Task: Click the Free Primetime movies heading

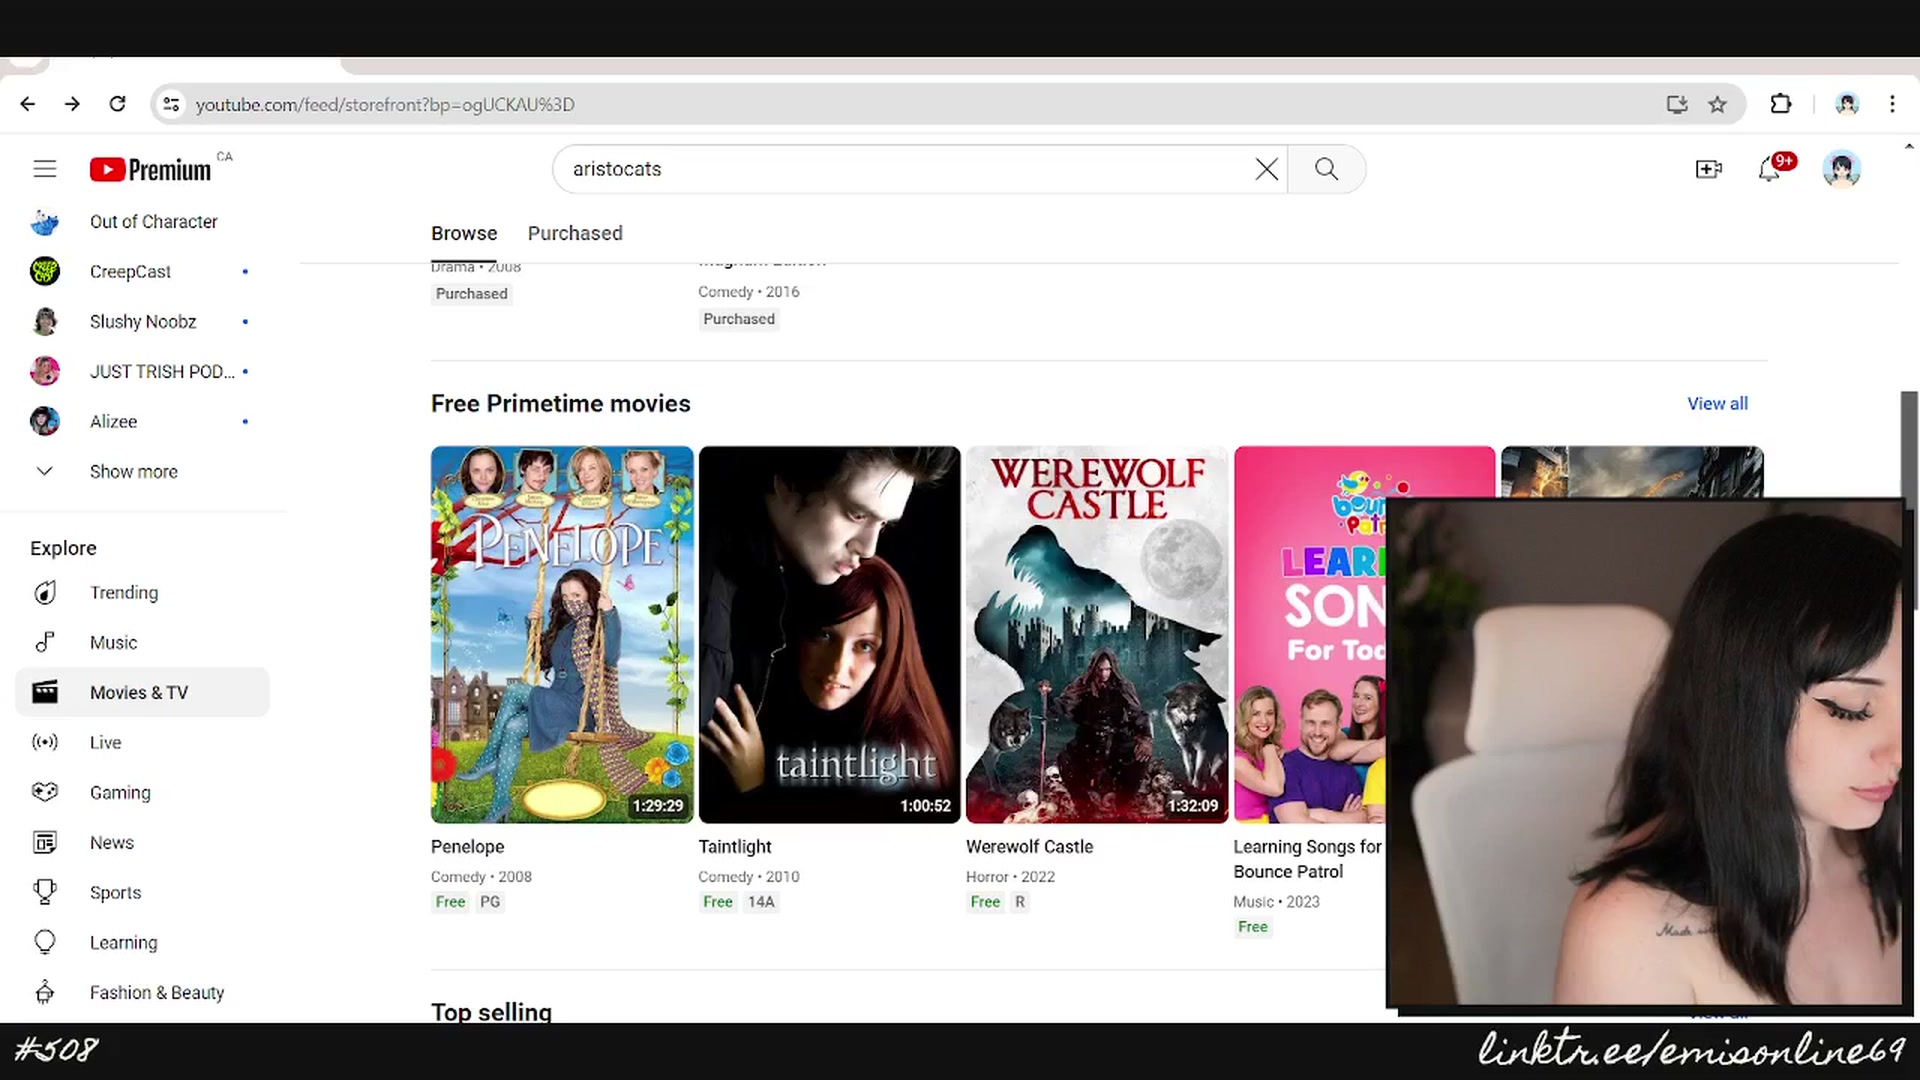Action: 560,403
